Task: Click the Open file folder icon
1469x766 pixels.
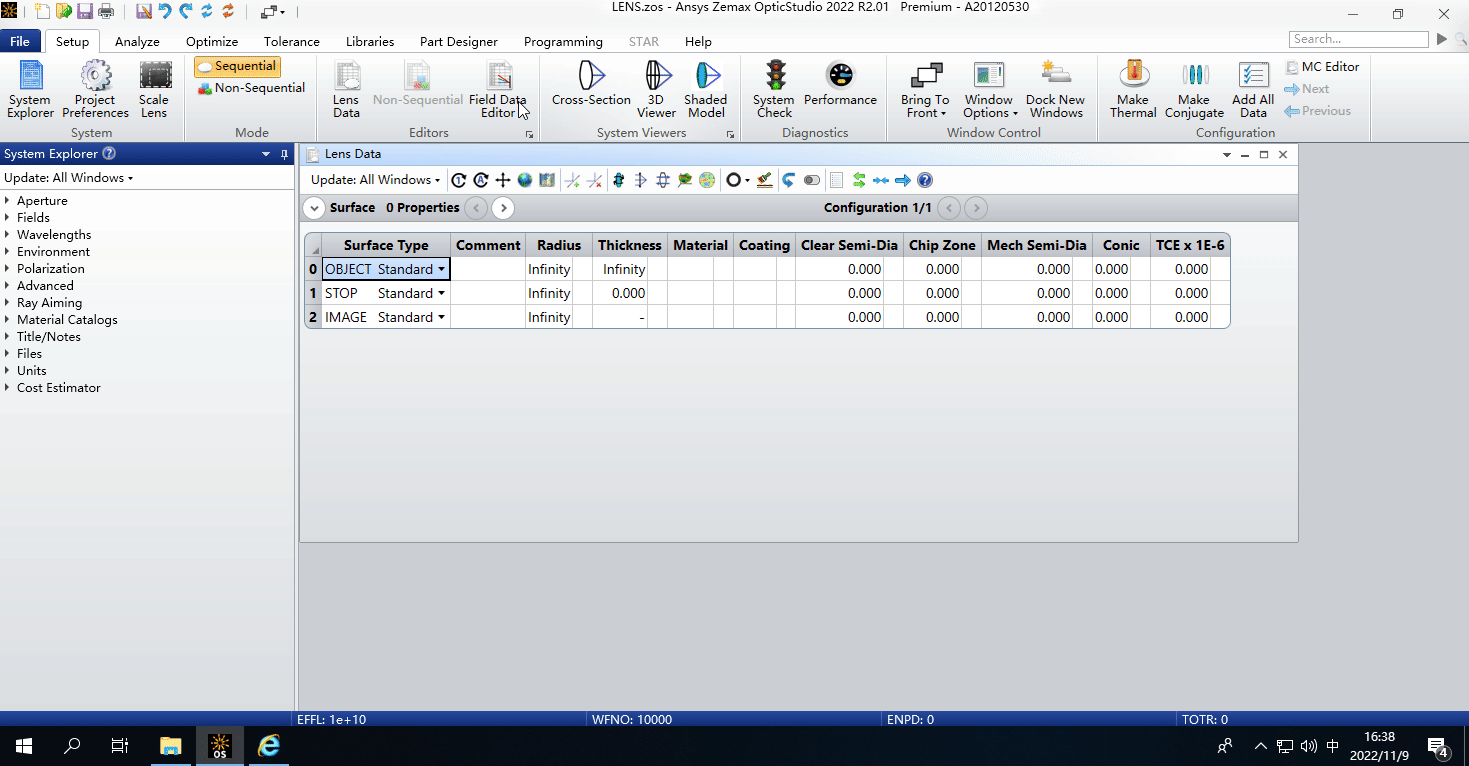Action: pos(63,12)
